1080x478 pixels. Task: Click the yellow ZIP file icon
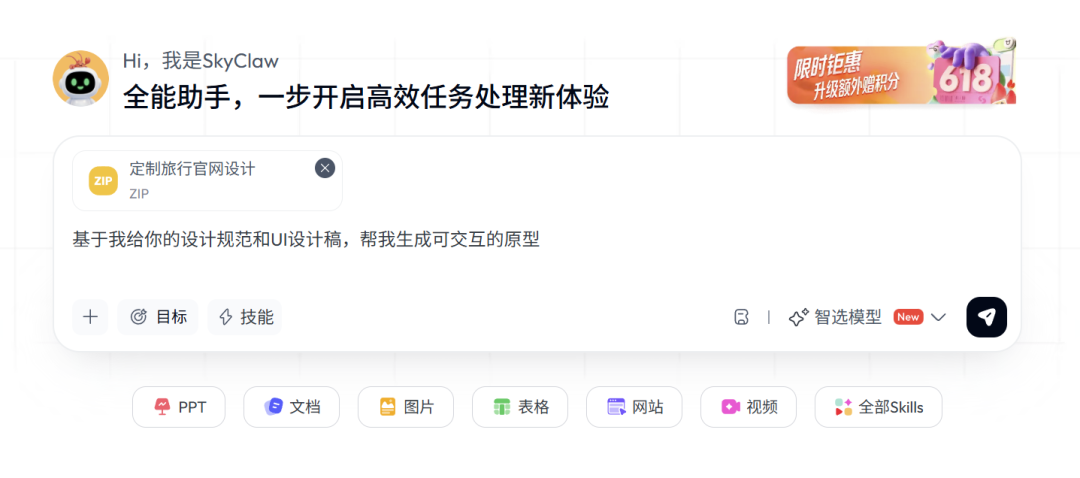[103, 180]
